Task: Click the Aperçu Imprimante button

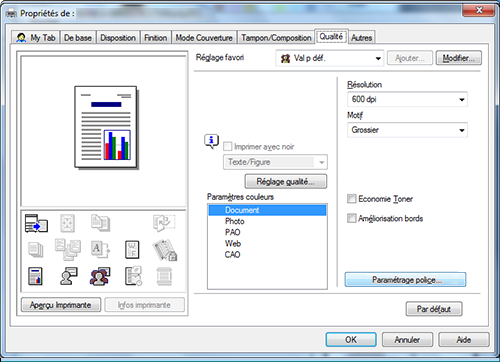Action: pyautogui.click(x=61, y=305)
